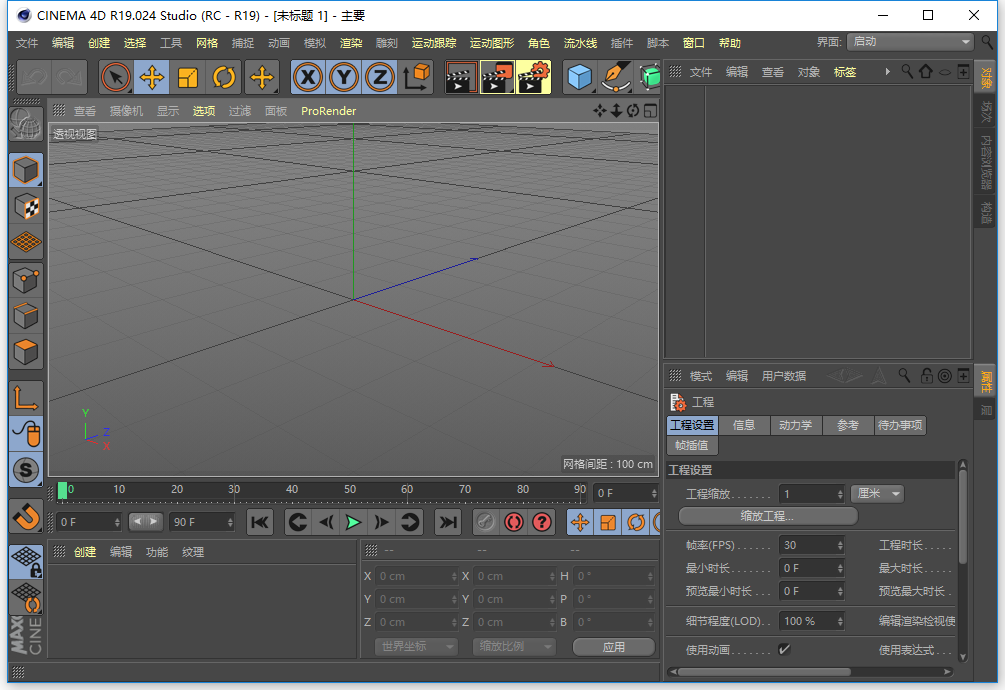The image size is (1005, 690).
Task: Toggle the Y axis lock
Action: tap(344, 78)
